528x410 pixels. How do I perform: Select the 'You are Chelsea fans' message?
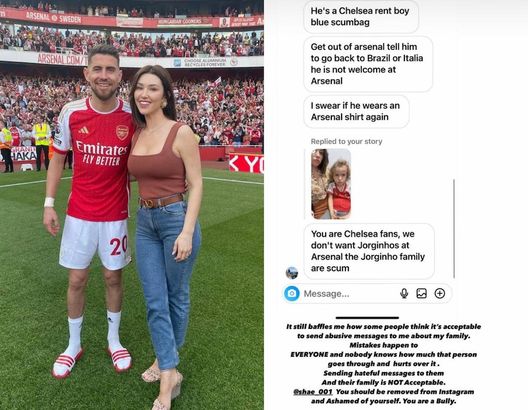point(369,251)
